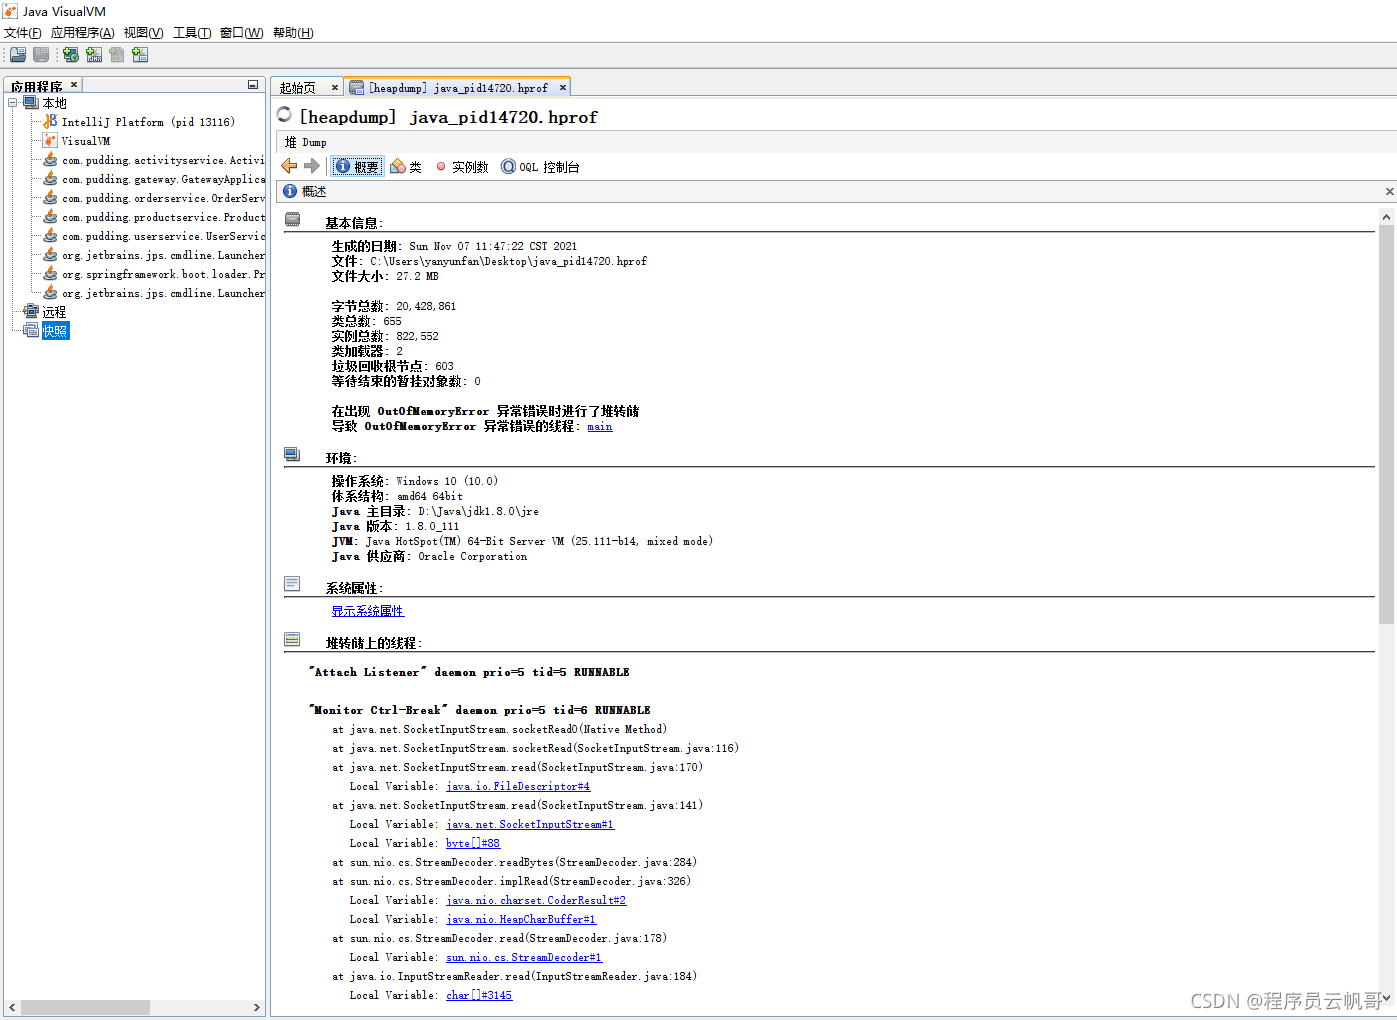The height and width of the screenshot is (1020, 1397).
Task: Click Add Local application toolbar icon
Action: point(71,55)
